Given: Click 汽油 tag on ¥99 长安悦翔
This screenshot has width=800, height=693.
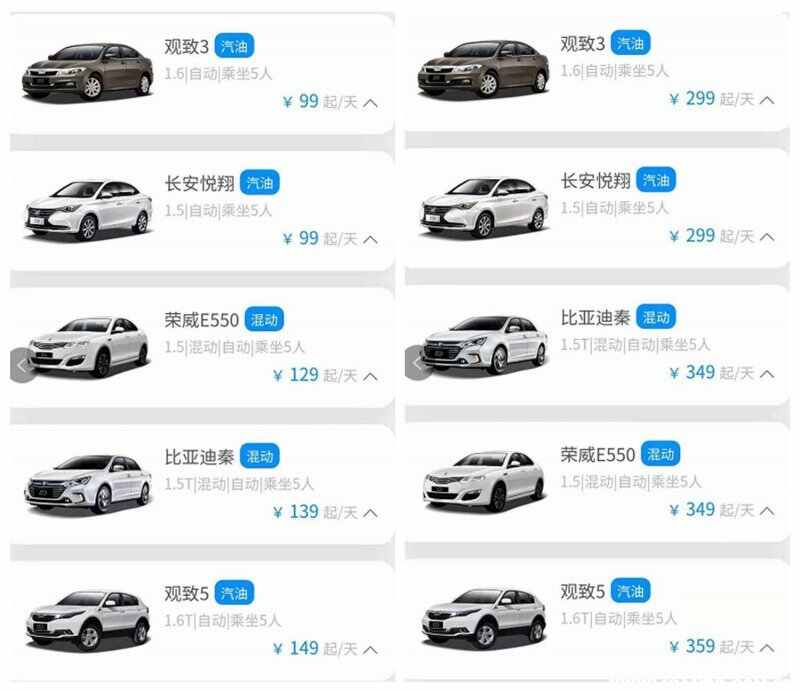Looking at the screenshot, I should click(x=260, y=182).
